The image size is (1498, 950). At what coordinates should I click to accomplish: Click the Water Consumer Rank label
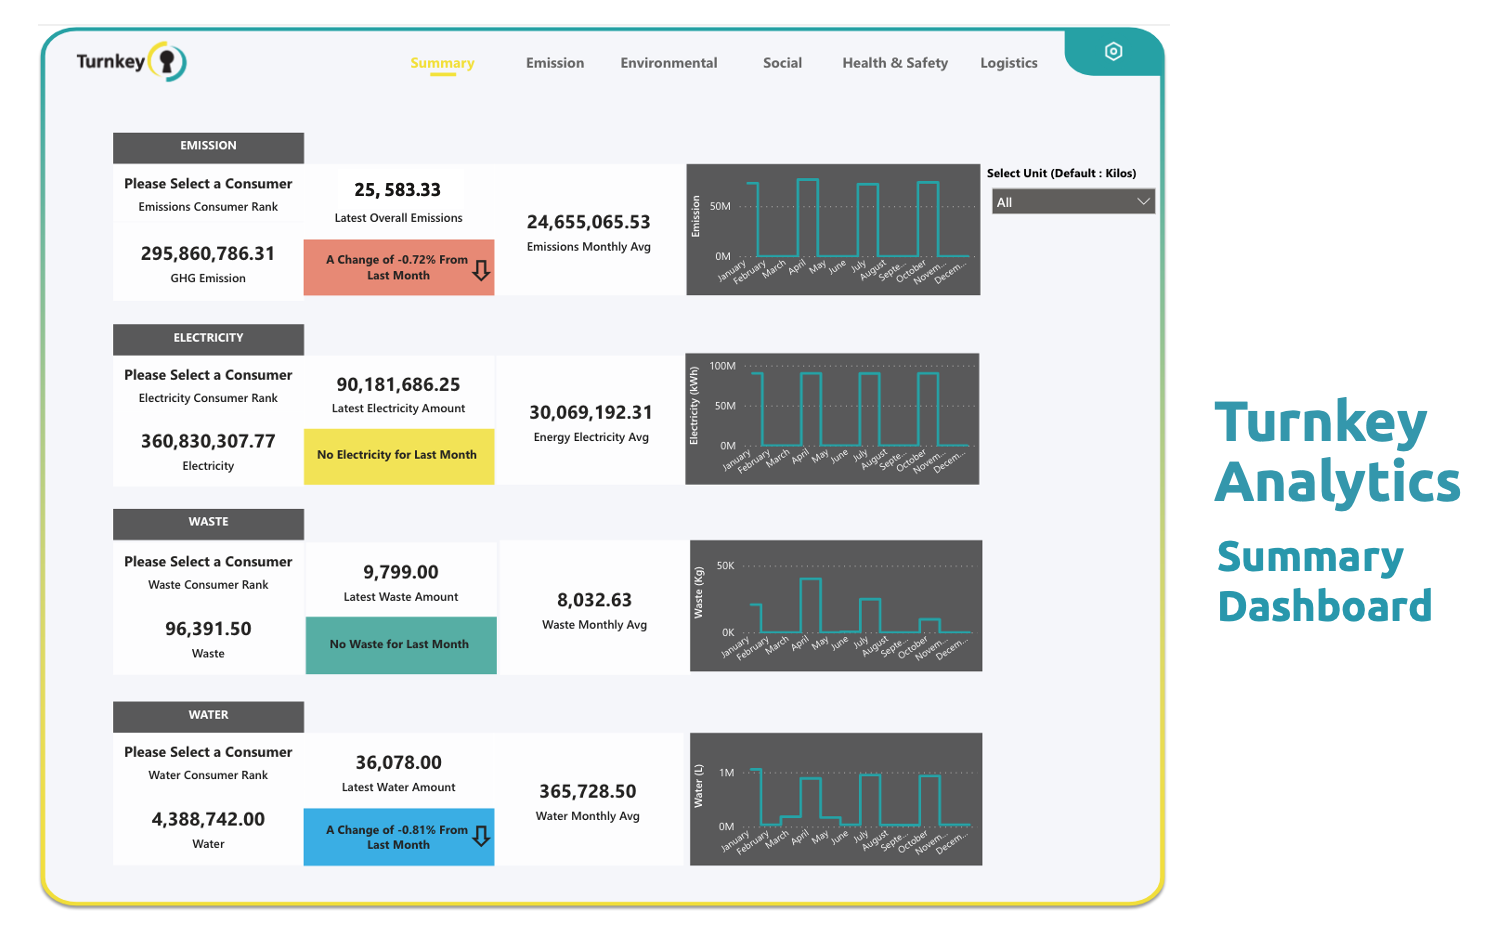click(x=208, y=775)
